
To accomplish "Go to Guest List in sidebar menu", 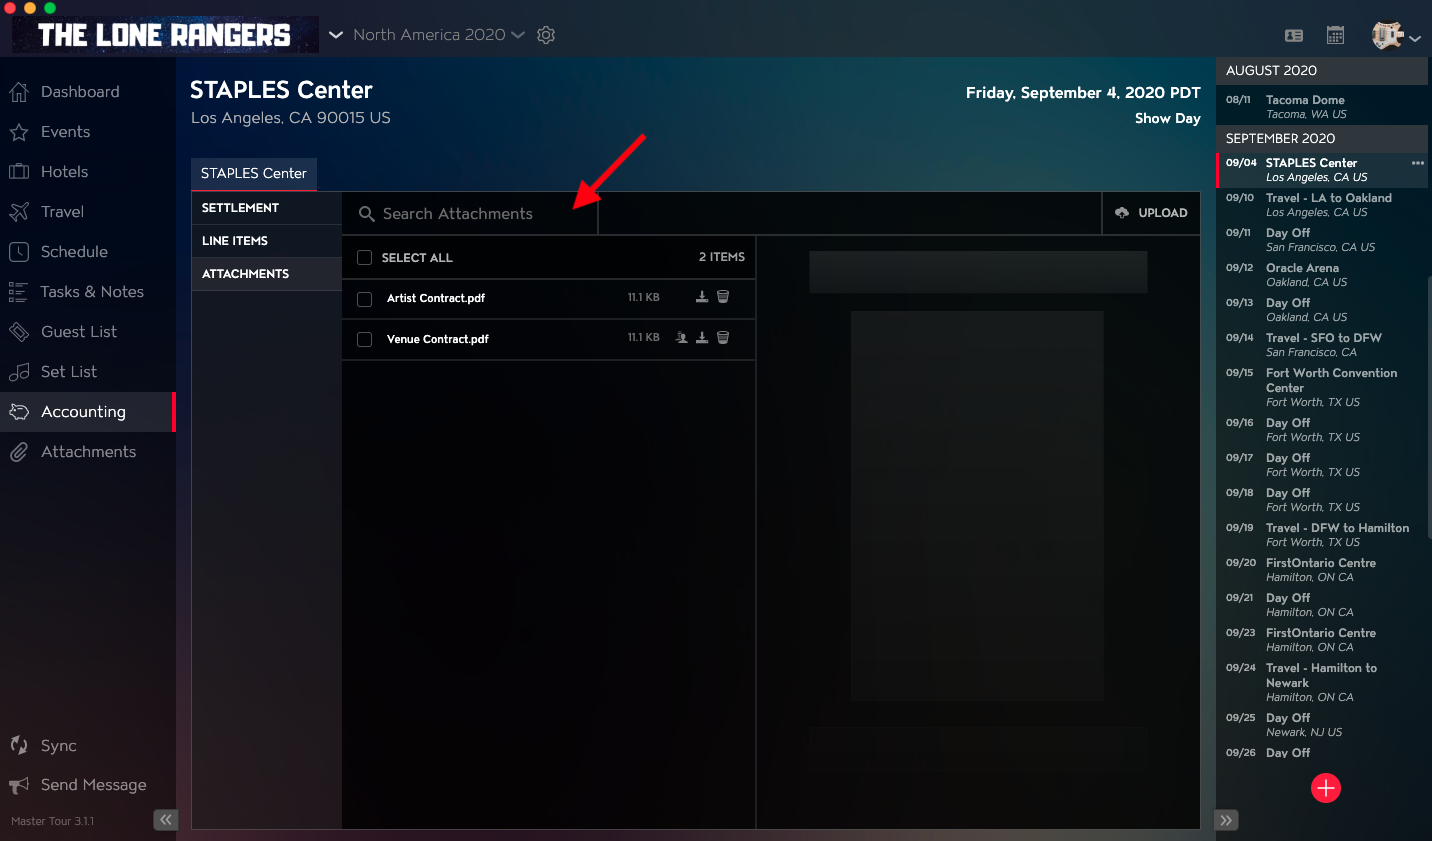I will 88,332.
